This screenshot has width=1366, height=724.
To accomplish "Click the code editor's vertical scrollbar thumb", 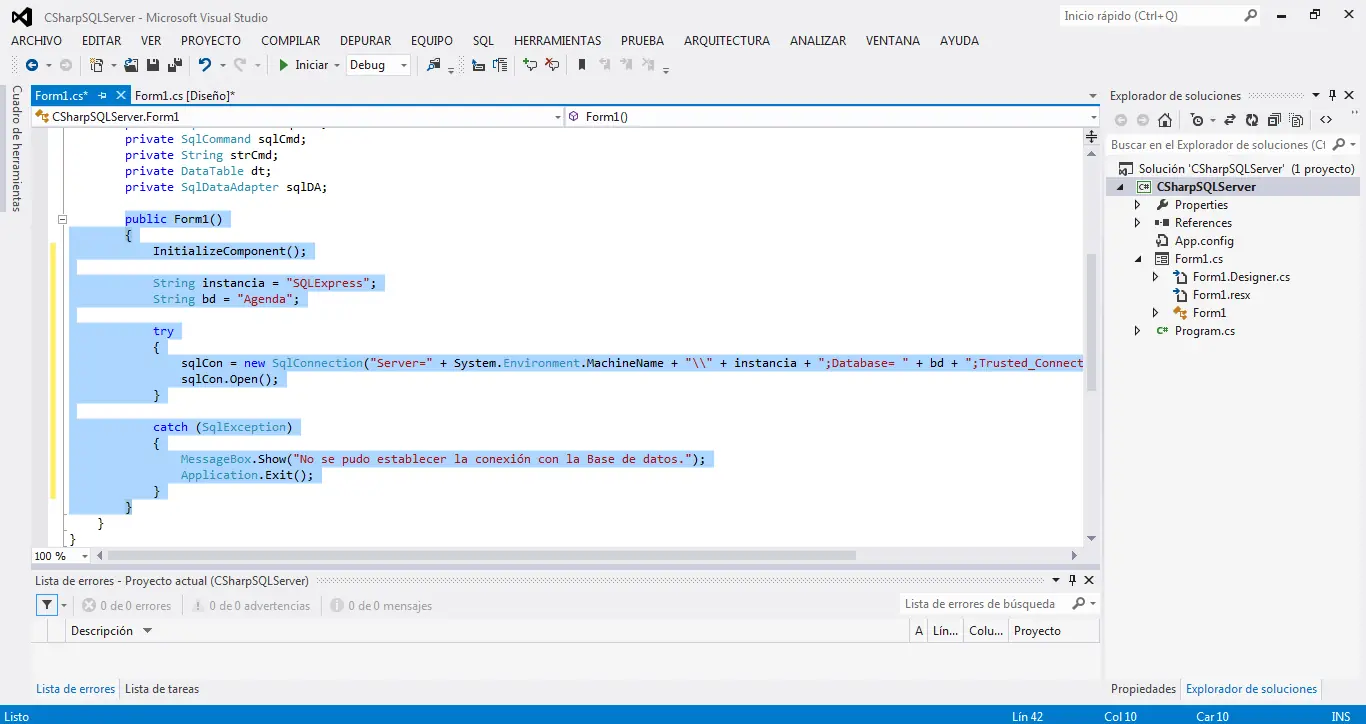I will [1092, 321].
